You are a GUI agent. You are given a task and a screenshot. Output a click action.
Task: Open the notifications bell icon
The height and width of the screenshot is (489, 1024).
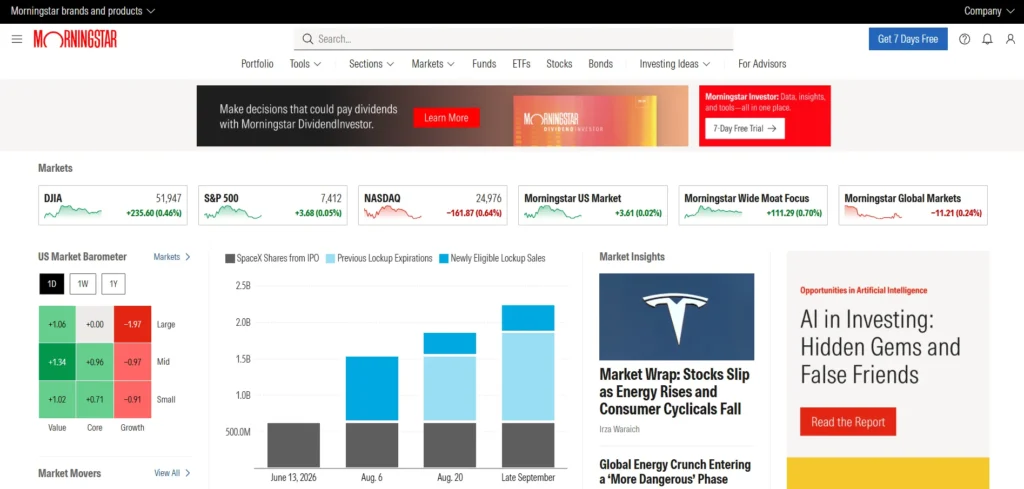point(987,39)
